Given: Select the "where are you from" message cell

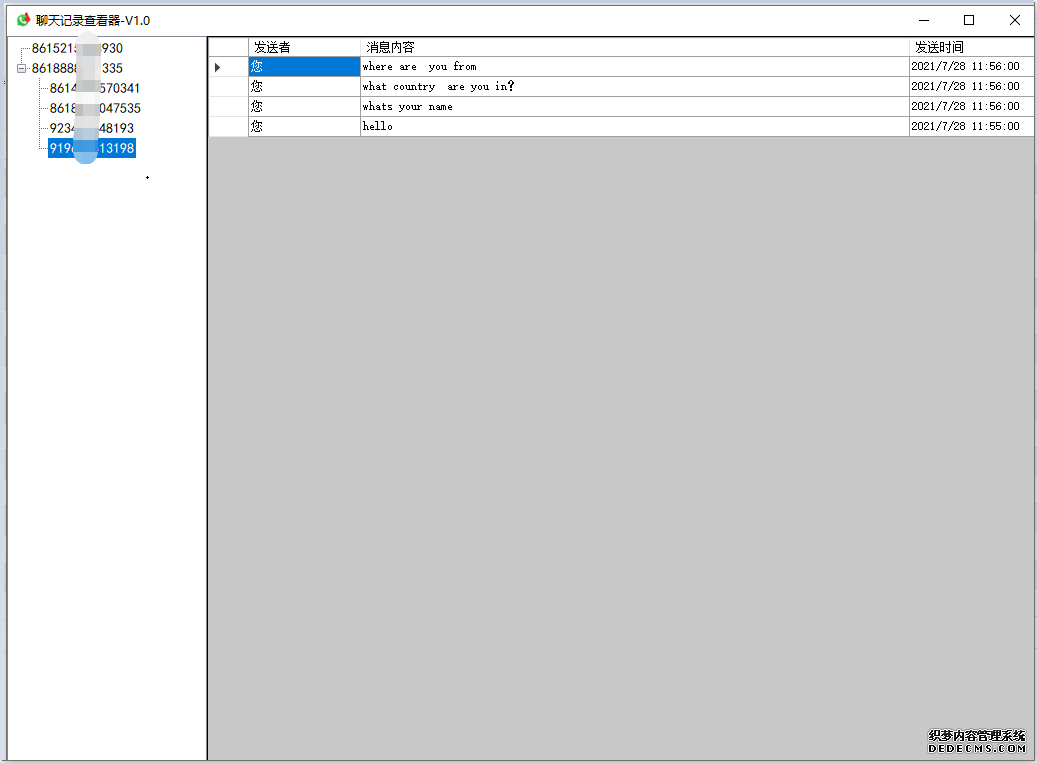Looking at the screenshot, I should click(x=634, y=67).
